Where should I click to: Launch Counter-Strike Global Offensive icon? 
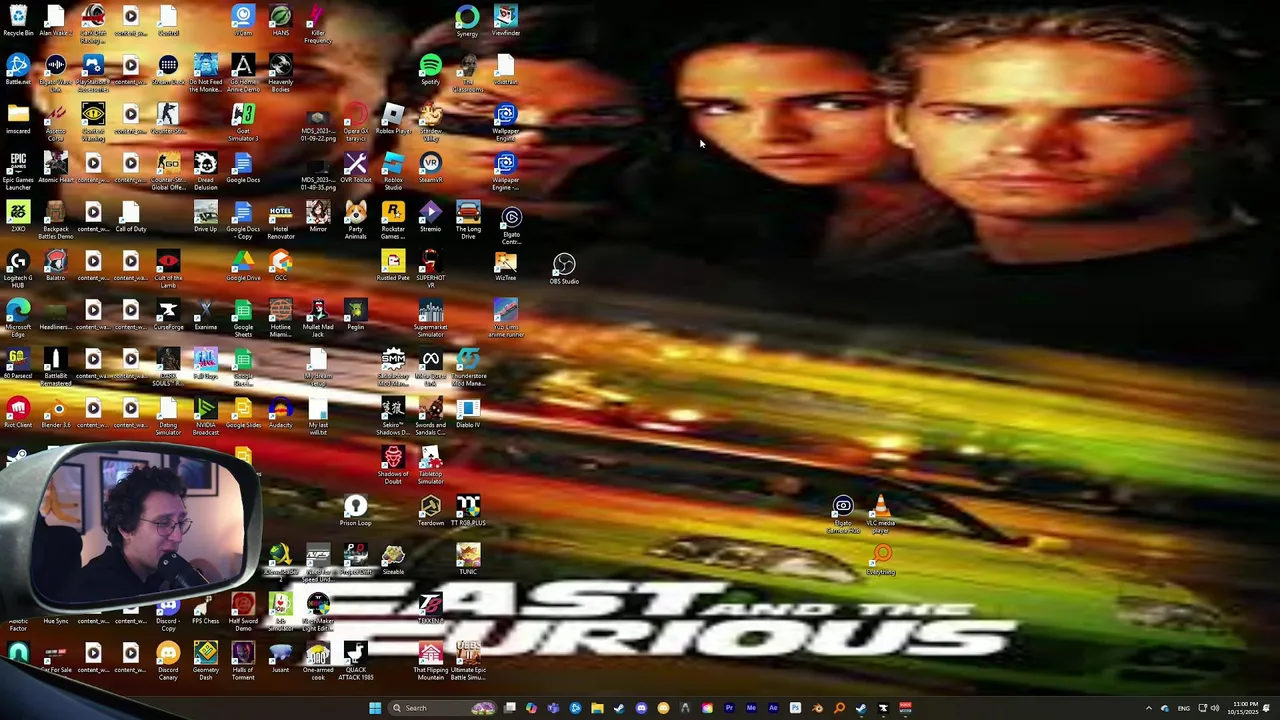point(168,170)
